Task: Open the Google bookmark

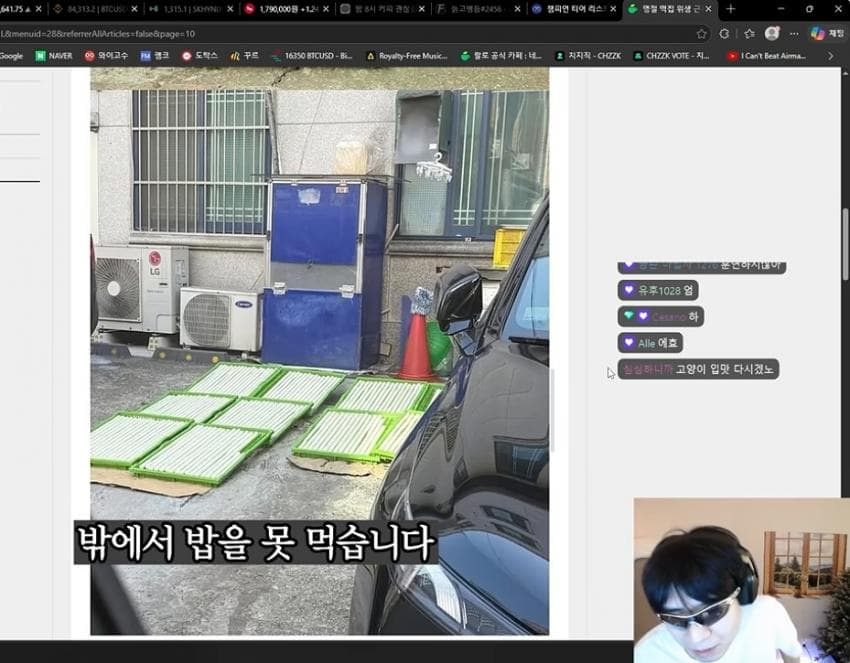Action: (11, 56)
